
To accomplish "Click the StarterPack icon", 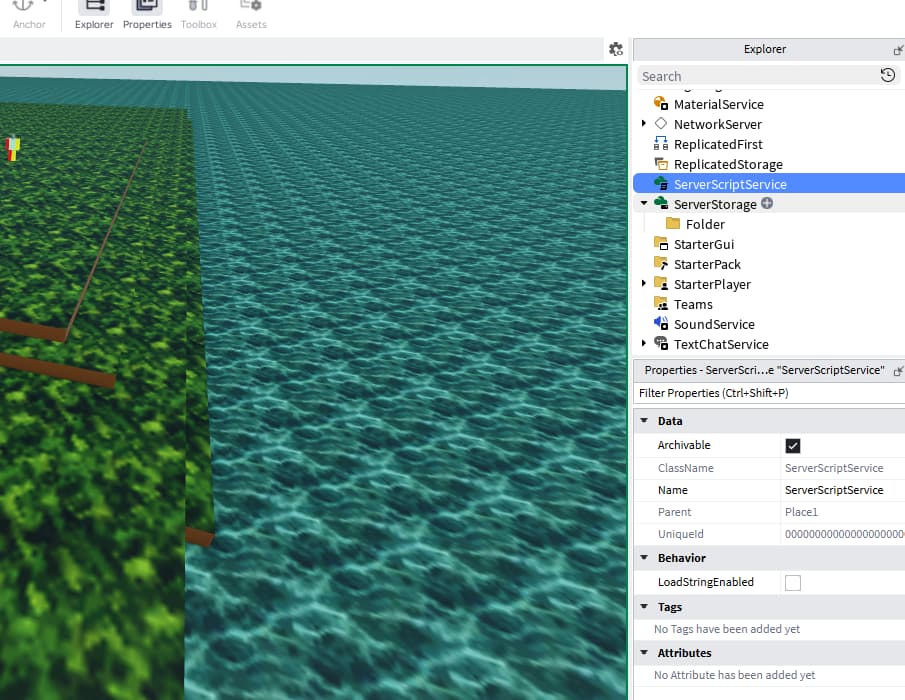I will 661,264.
